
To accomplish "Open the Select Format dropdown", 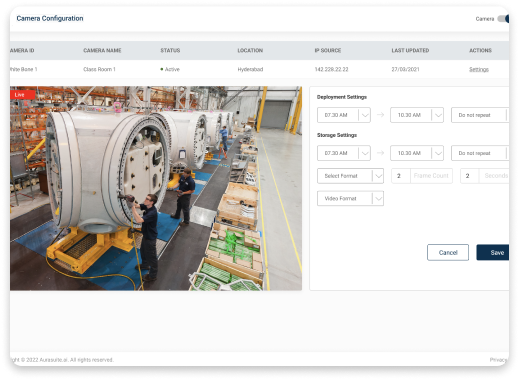I will pyautogui.click(x=350, y=176).
